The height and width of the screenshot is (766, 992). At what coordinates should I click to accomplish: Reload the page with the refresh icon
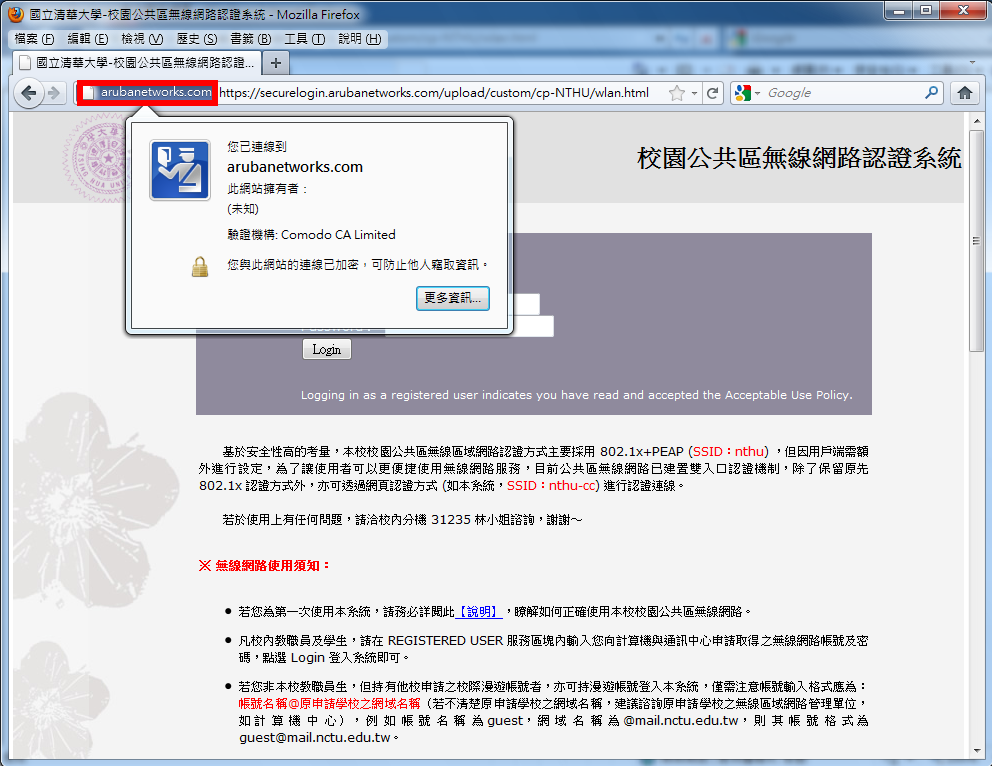(712, 93)
